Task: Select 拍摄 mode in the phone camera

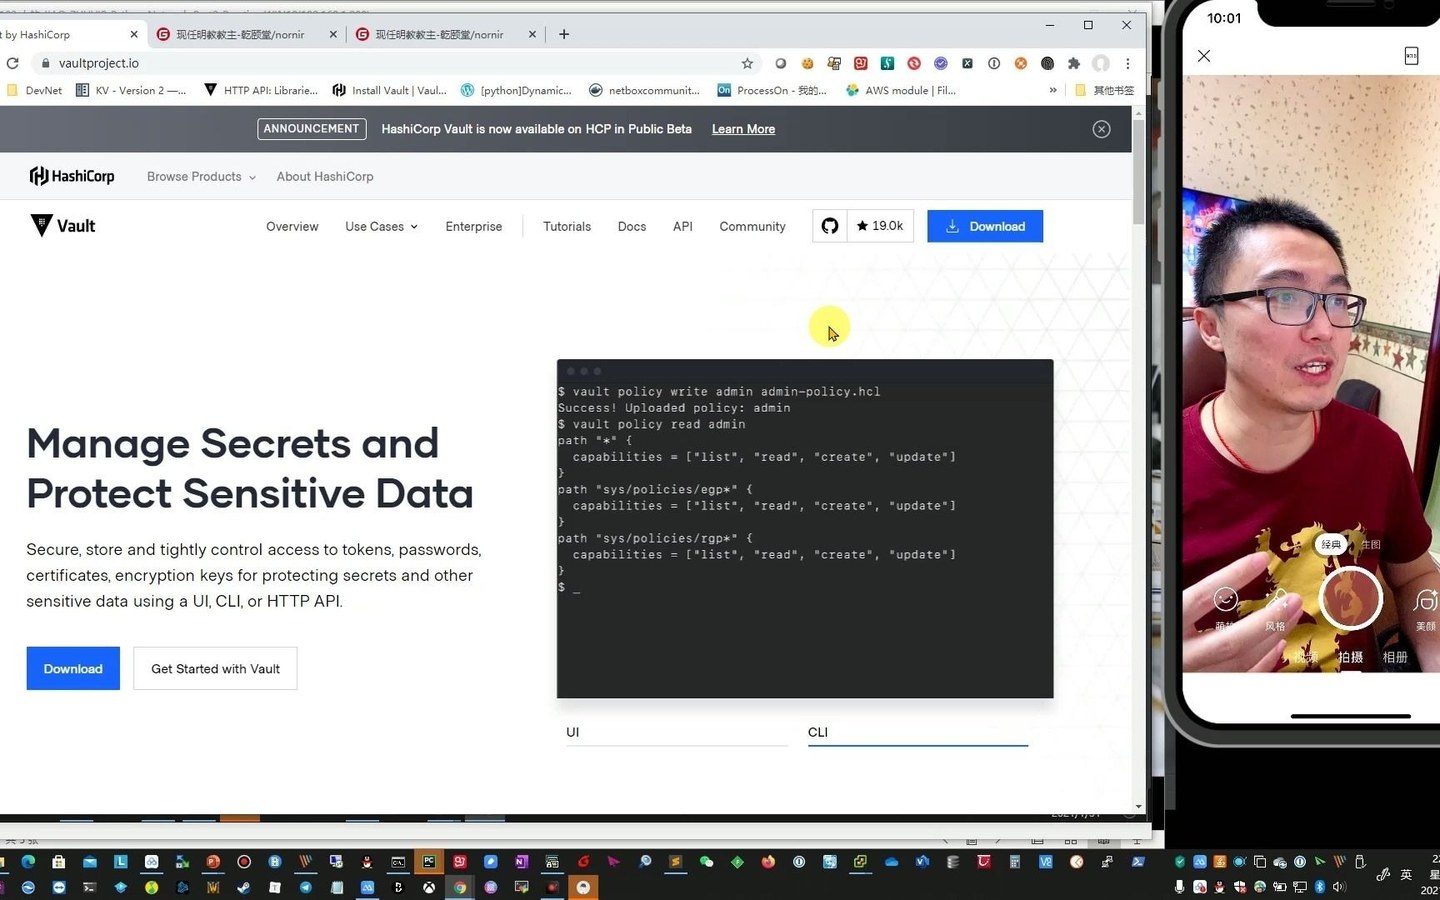Action: tap(1351, 657)
